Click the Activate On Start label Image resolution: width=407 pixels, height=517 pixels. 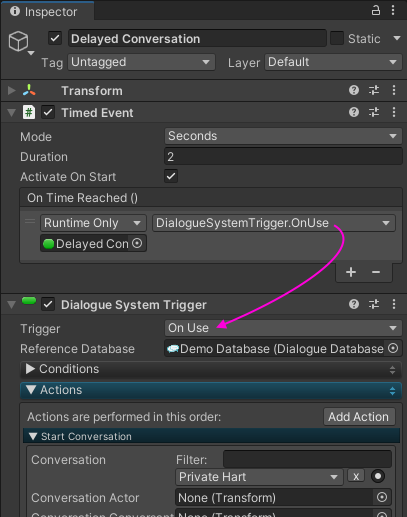pos(68,177)
